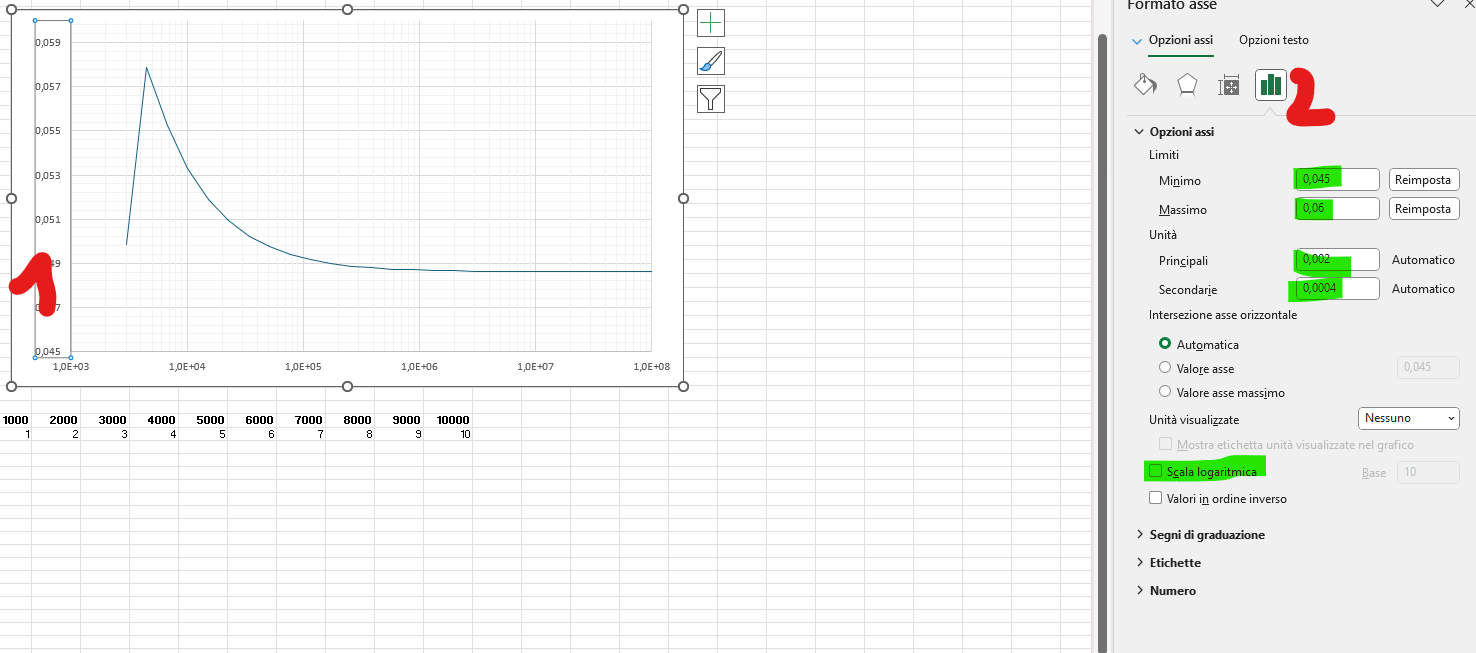Switch to Opzioni testo tab
Image resolution: width=1476 pixels, height=653 pixels.
pyautogui.click(x=1274, y=40)
